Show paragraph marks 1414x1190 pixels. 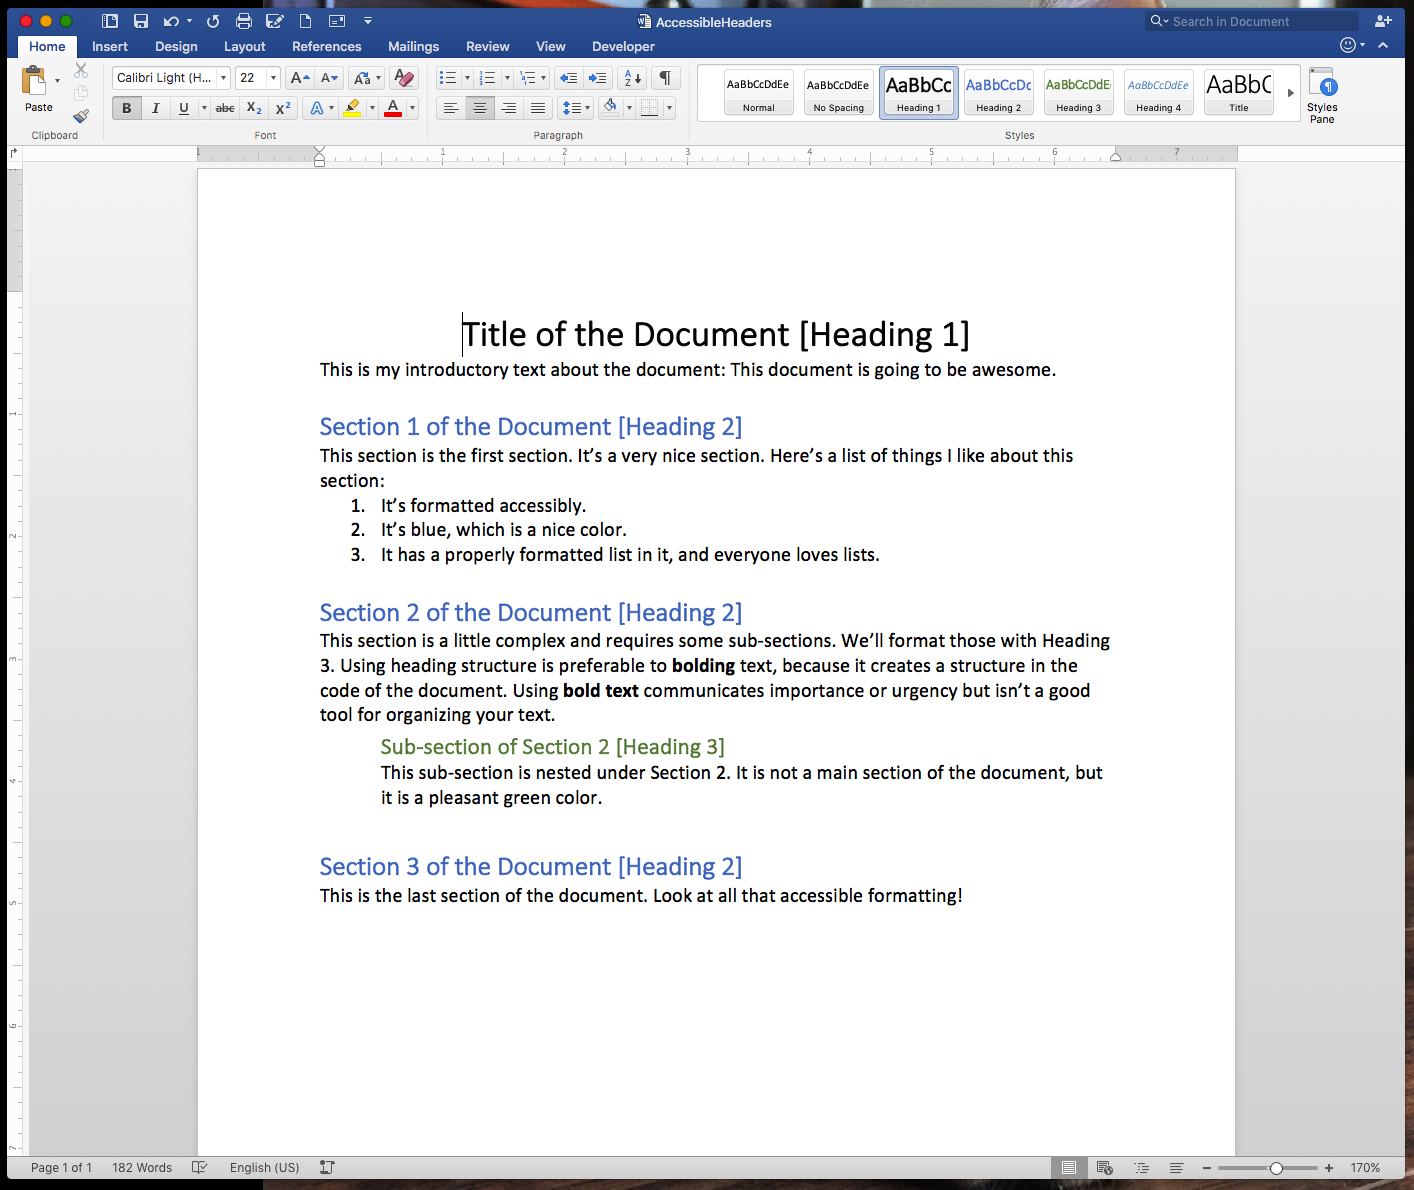(x=664, y=77)
